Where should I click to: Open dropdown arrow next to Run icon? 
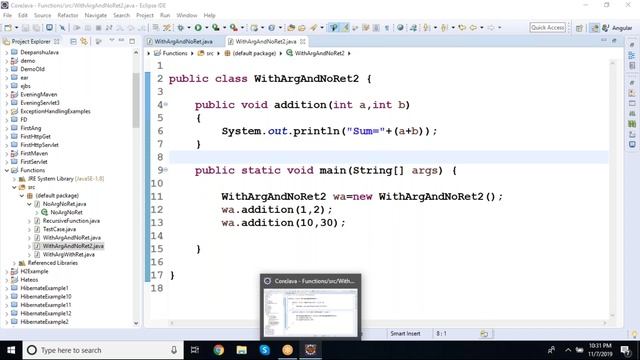206,28
